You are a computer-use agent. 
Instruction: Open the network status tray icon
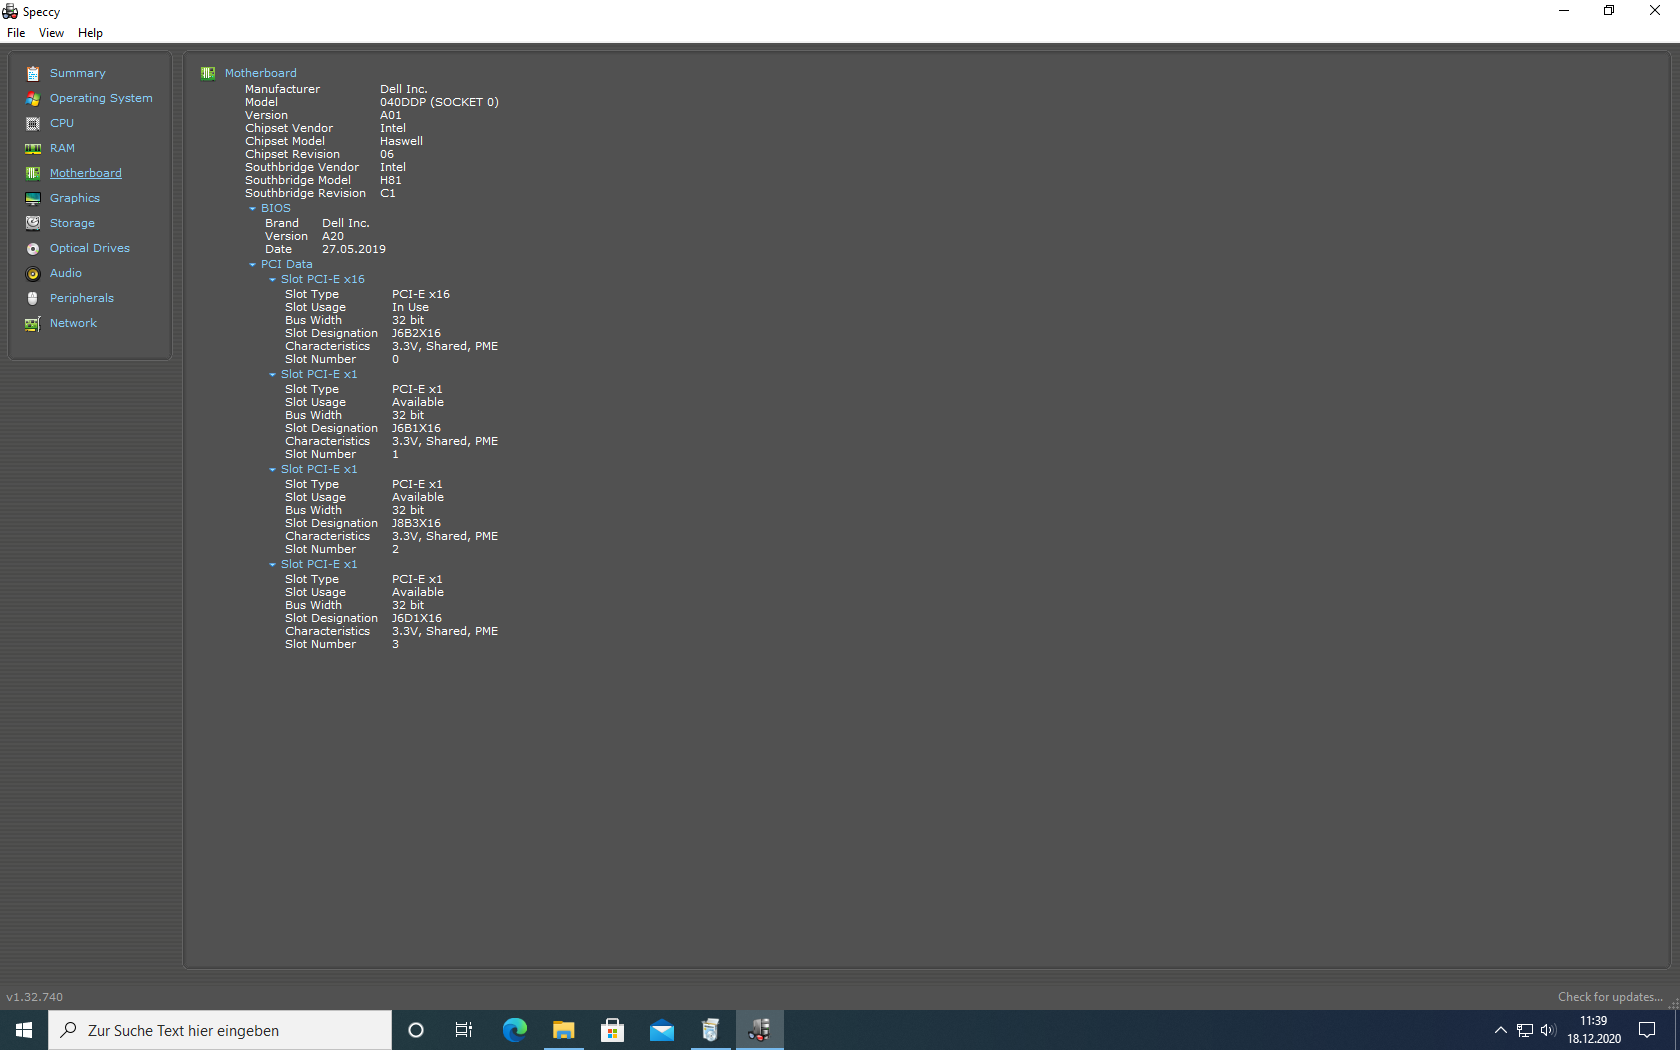pyautogui.click(x=1525, y=1030)
